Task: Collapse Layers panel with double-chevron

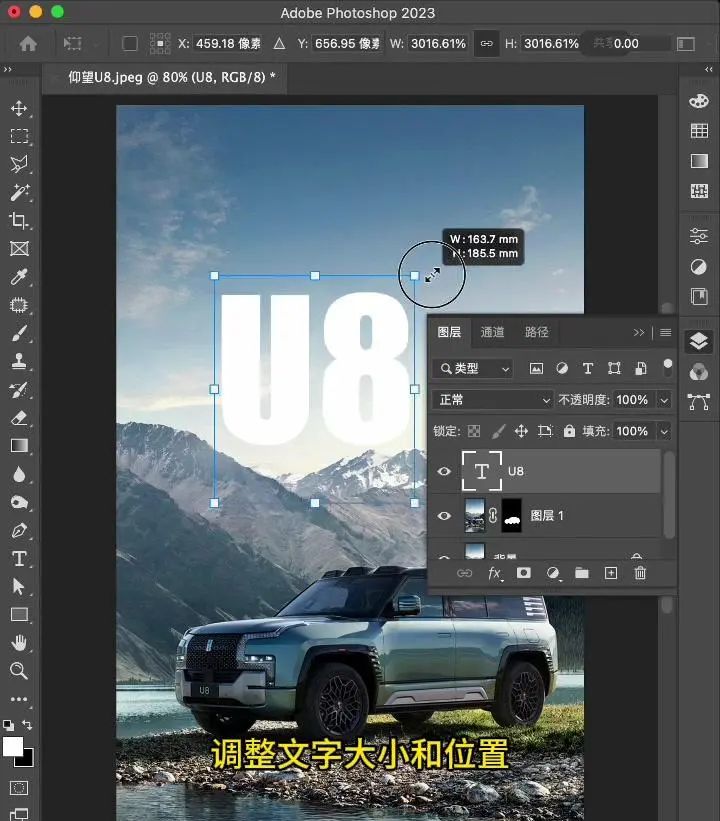Action: click(639, 332)
